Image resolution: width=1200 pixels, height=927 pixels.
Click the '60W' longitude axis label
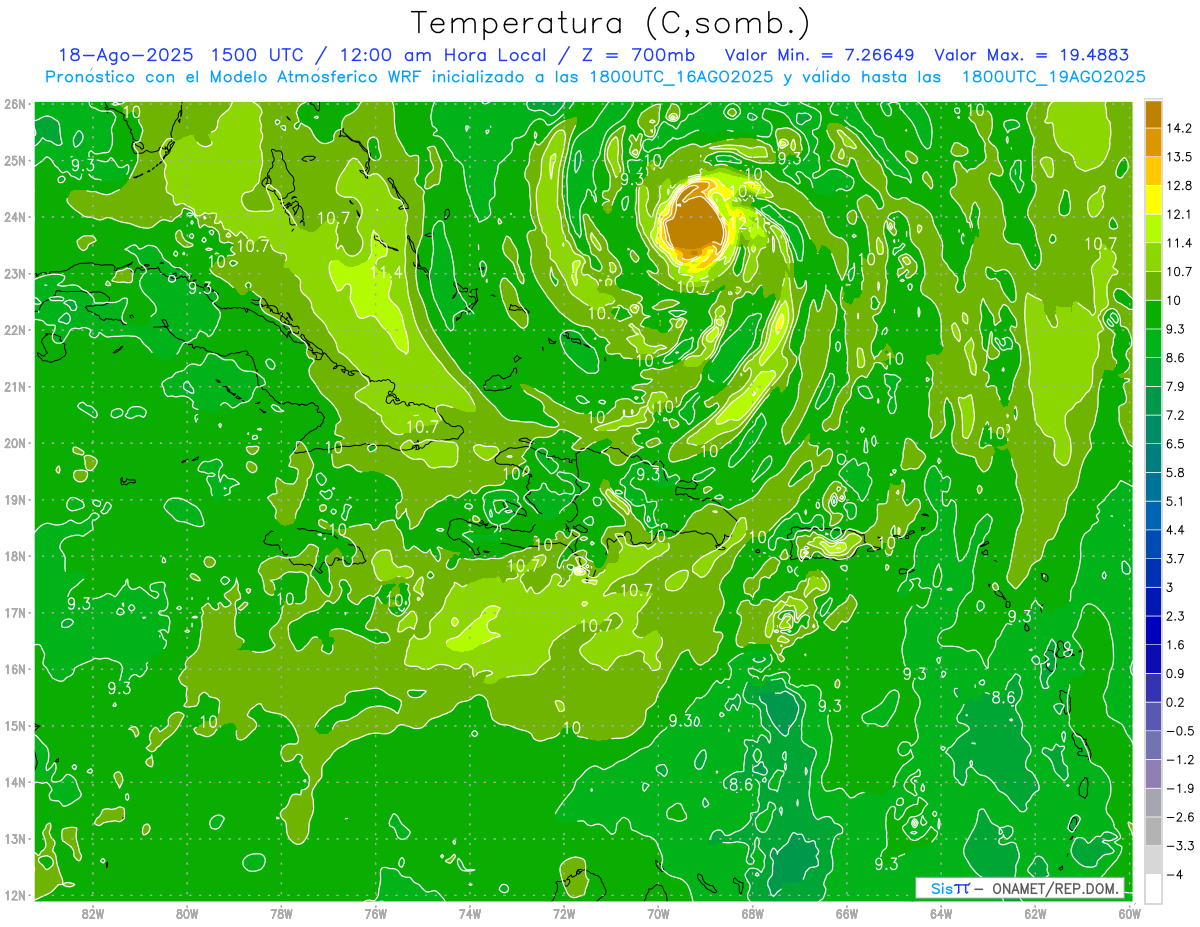pos(1130,914)
